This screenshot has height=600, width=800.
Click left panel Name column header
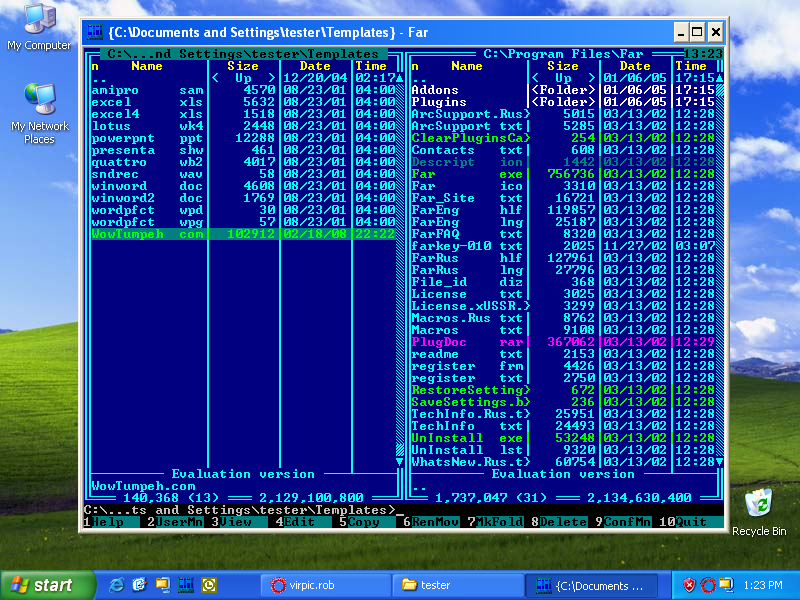pos(147,66)
